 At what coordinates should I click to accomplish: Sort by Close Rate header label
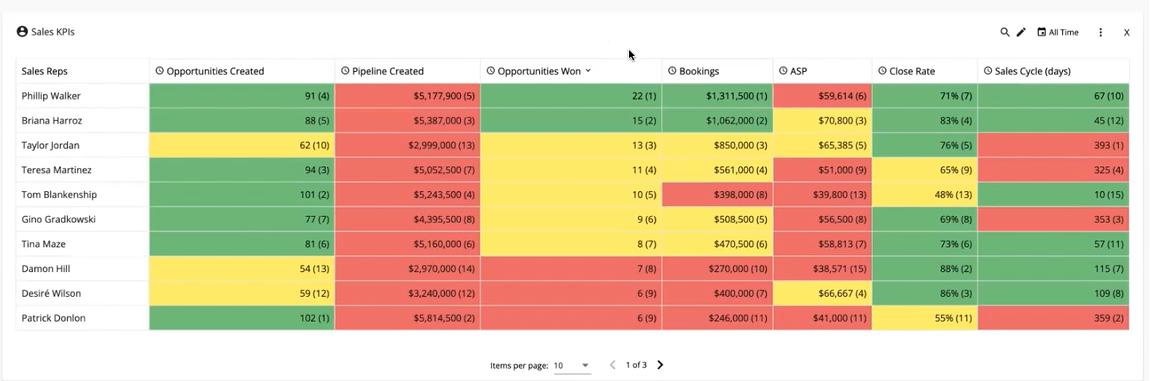[x=912, y=72]
